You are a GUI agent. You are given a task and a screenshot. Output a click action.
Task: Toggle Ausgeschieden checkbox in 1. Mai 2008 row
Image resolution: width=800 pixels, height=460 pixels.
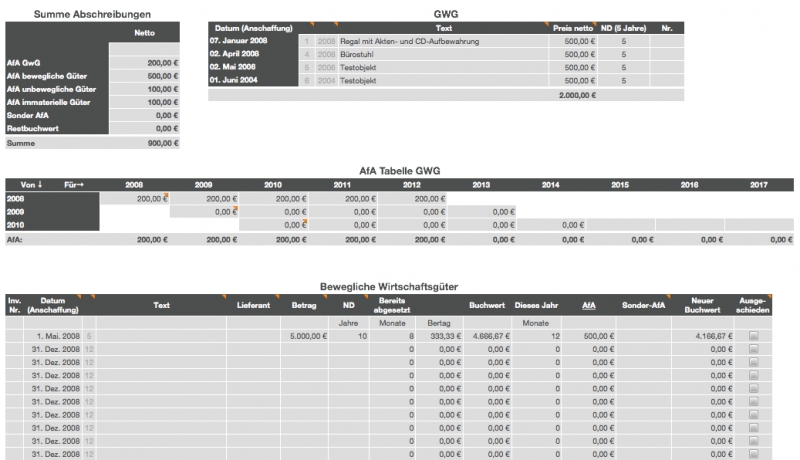click(753, 337)
